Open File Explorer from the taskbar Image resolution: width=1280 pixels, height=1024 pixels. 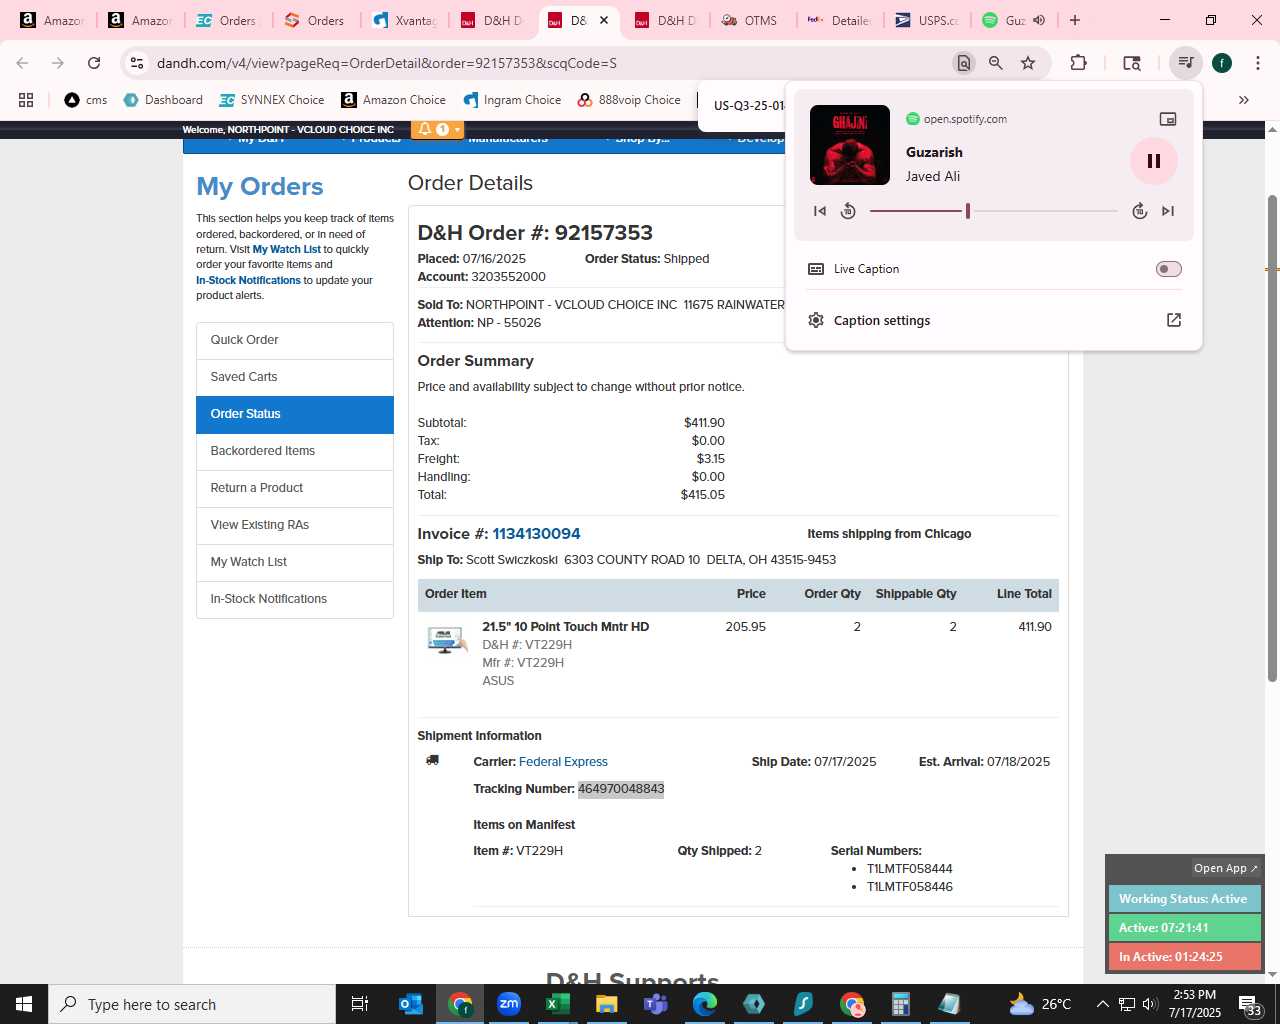tap(606, 1004)
